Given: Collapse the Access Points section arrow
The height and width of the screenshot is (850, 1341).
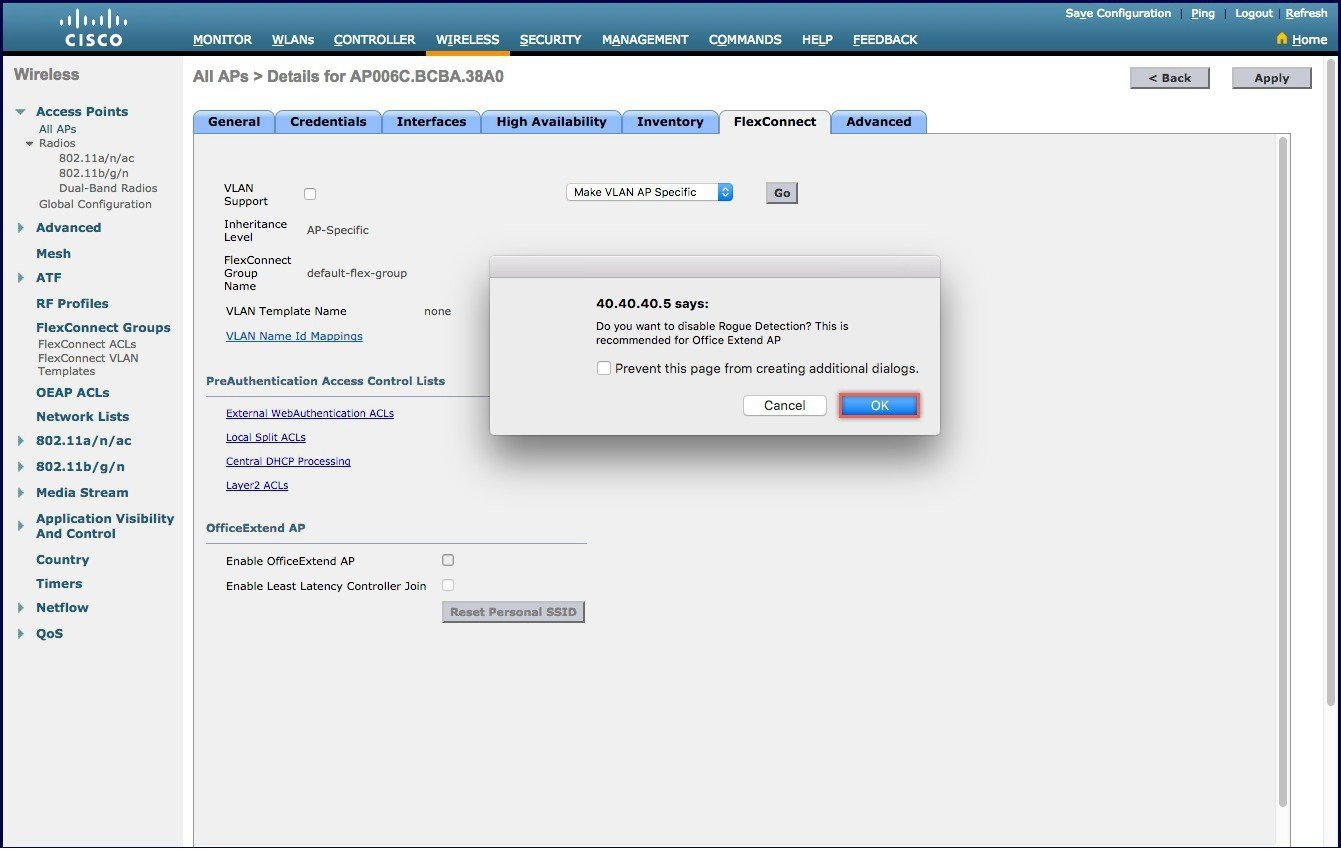Looking at the screenshot, I should (21, 112).
